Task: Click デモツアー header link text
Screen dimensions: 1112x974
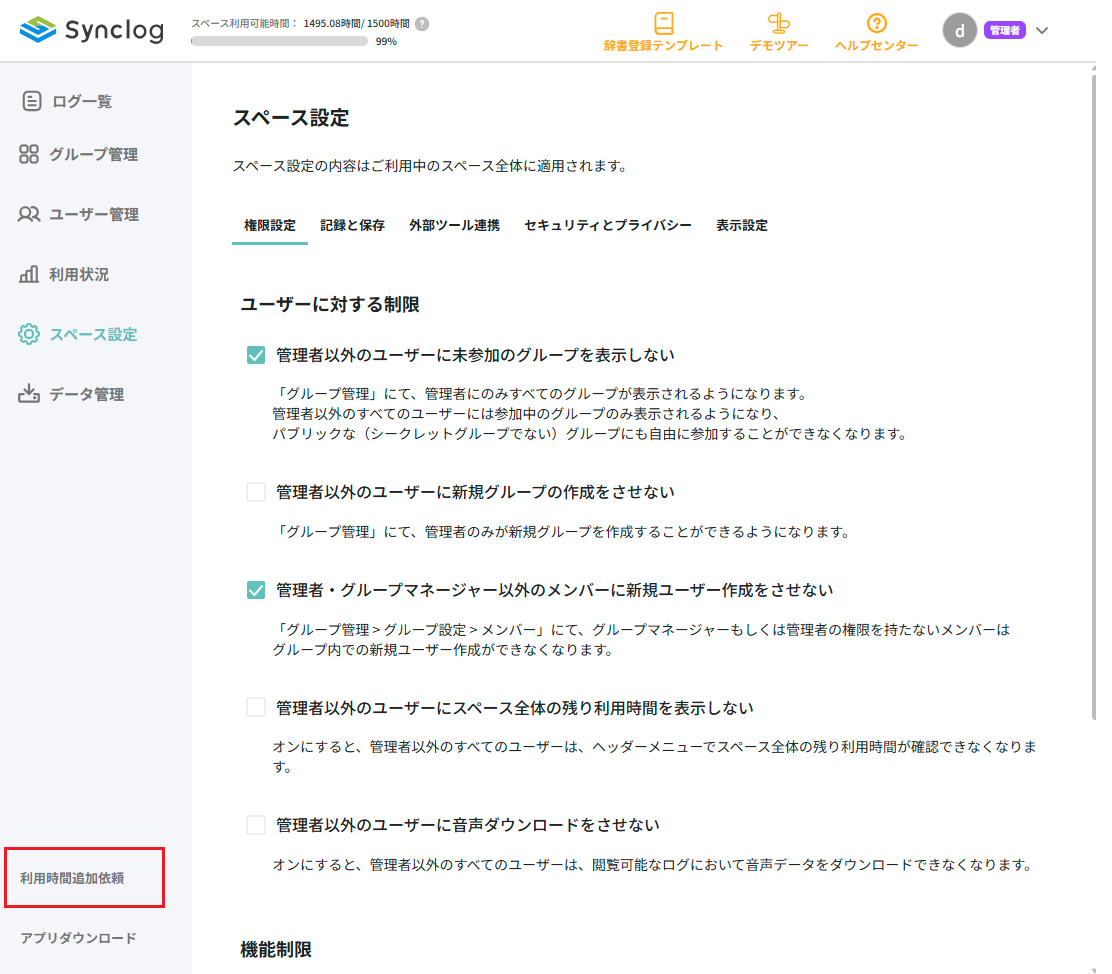Action: coord(779,45)
